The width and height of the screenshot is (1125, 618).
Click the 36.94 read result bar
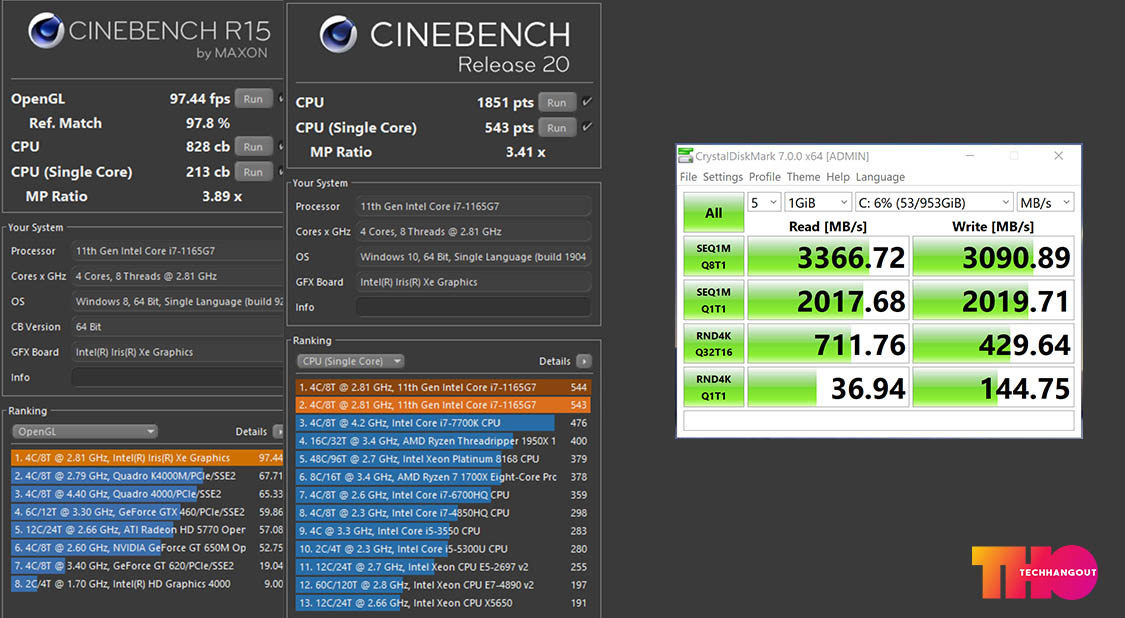point(828,388)
